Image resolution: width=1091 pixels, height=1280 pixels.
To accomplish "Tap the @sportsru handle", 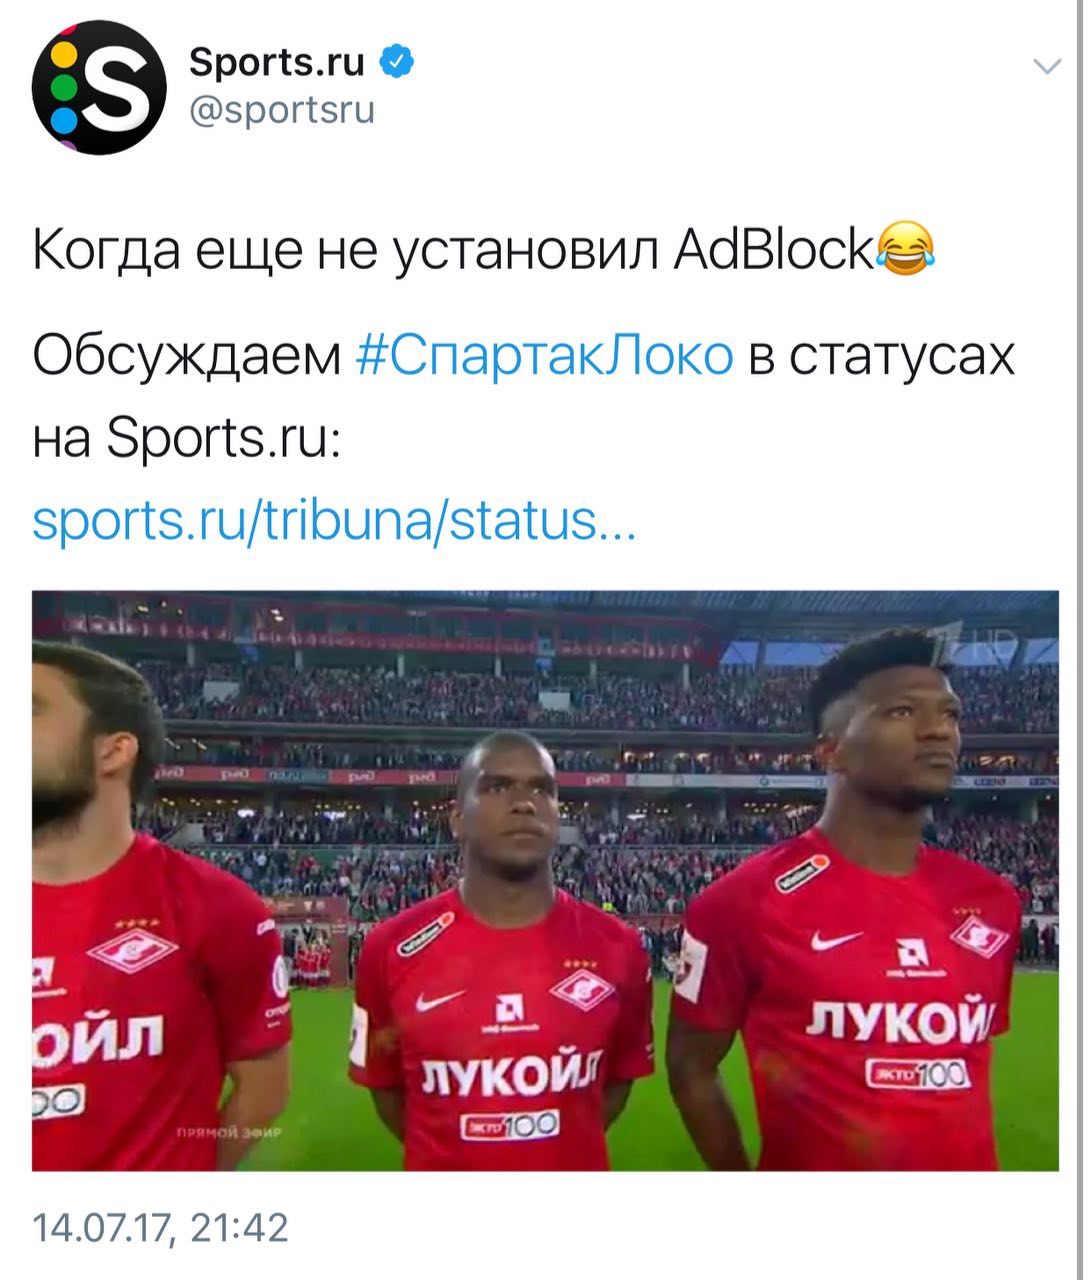I will 281,109.
